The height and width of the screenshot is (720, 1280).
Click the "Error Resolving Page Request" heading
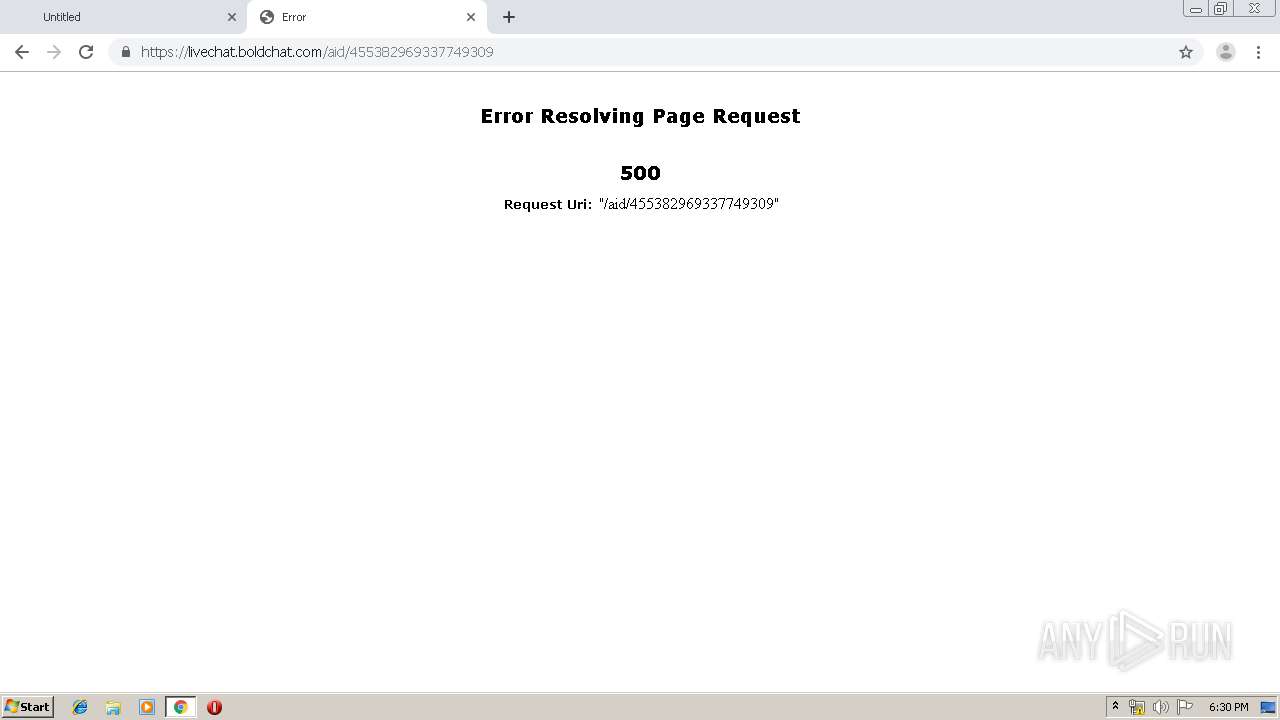(x=640, y=116)
